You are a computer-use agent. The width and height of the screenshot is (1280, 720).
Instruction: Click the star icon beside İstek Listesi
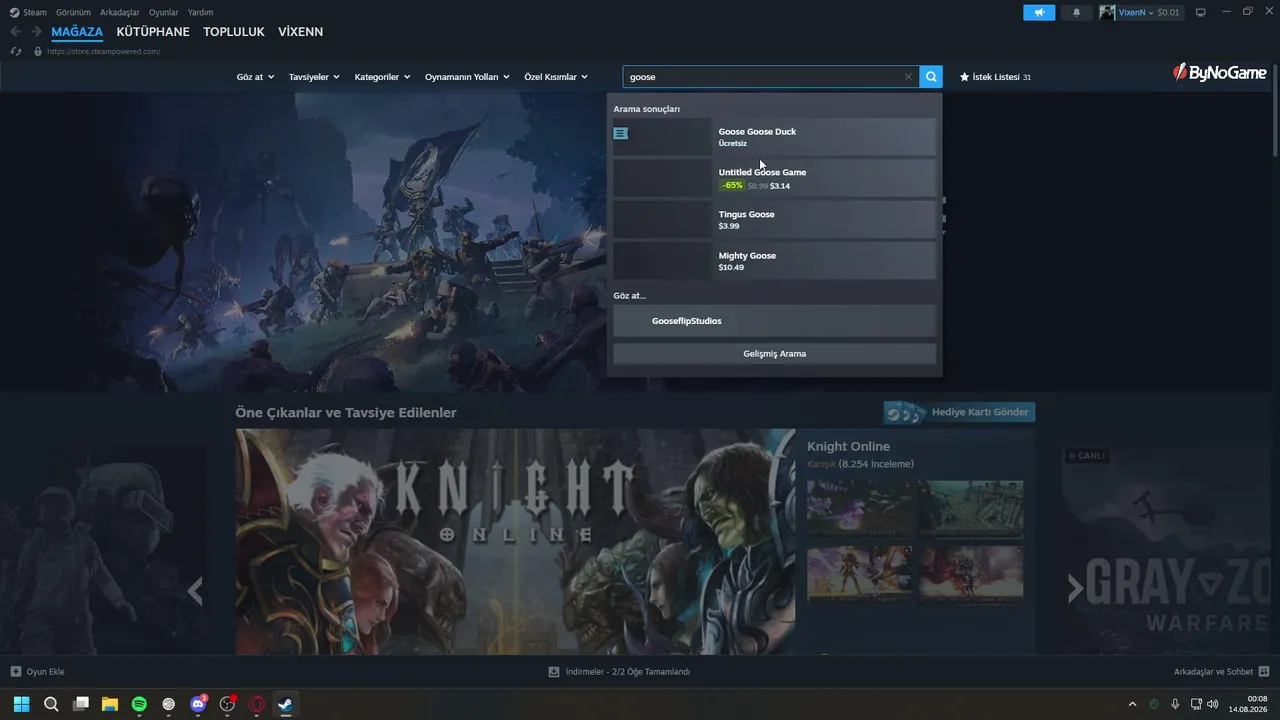(x=964, y=77)
